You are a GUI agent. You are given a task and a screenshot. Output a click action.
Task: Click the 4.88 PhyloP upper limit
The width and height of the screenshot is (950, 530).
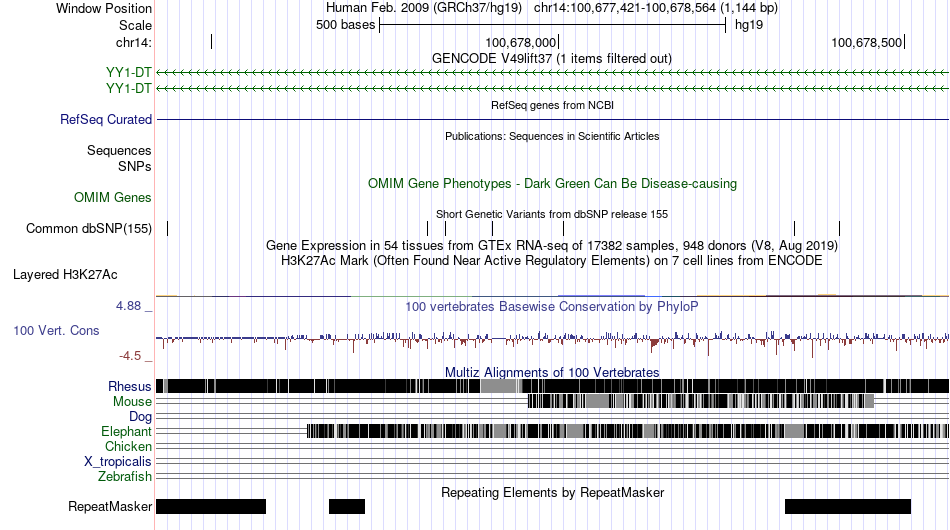[x=128, y=306]
